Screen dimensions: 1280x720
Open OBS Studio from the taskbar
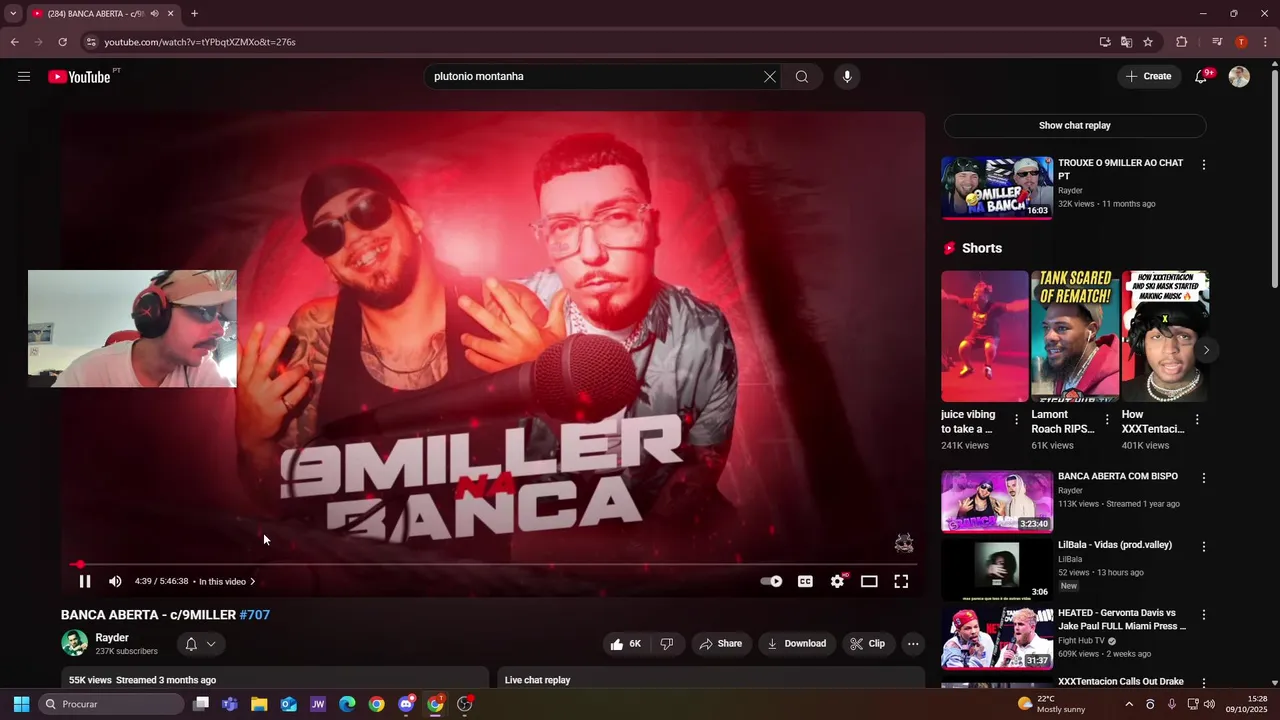coord(464,704)
